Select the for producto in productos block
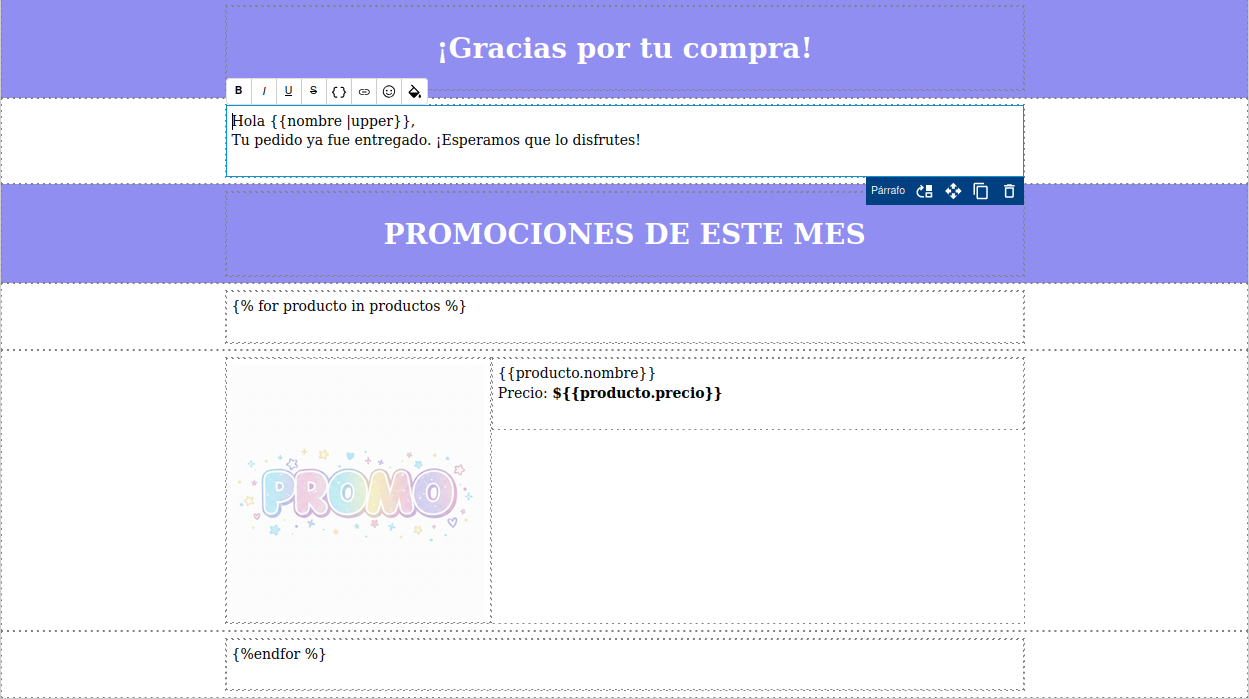The height and width of the screenshot is (699, 1249). (347, 306)
